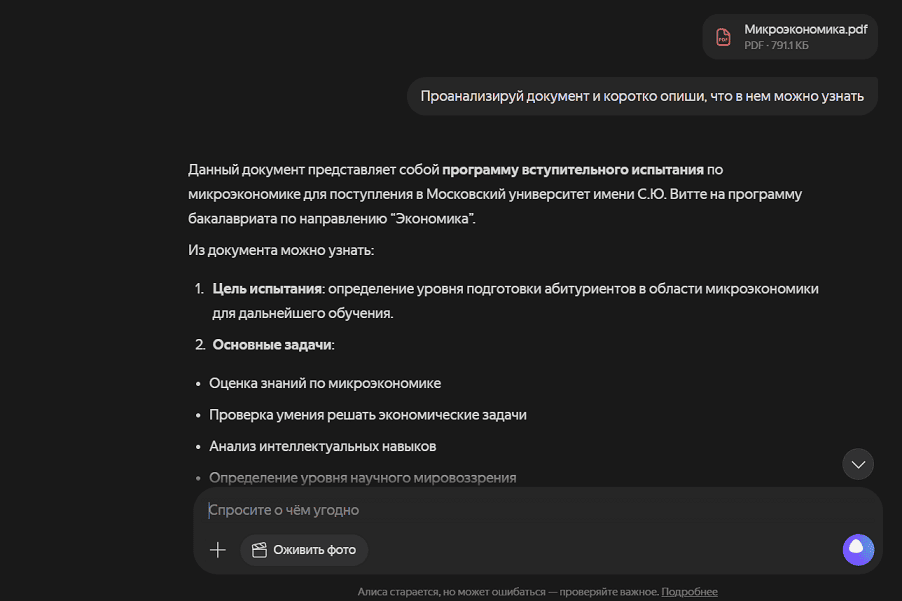Click the bold text программу вступительного испытания
The image size is (902, 601).
[573, 169]
